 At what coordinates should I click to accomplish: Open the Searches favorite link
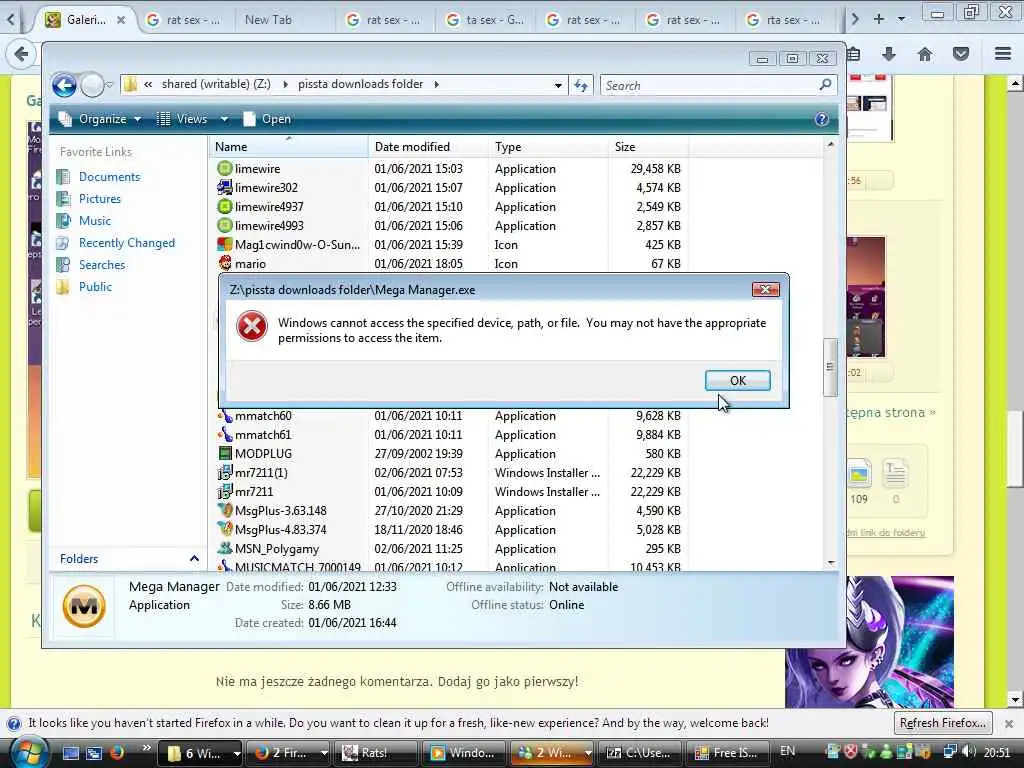click(x=102, y=265)
